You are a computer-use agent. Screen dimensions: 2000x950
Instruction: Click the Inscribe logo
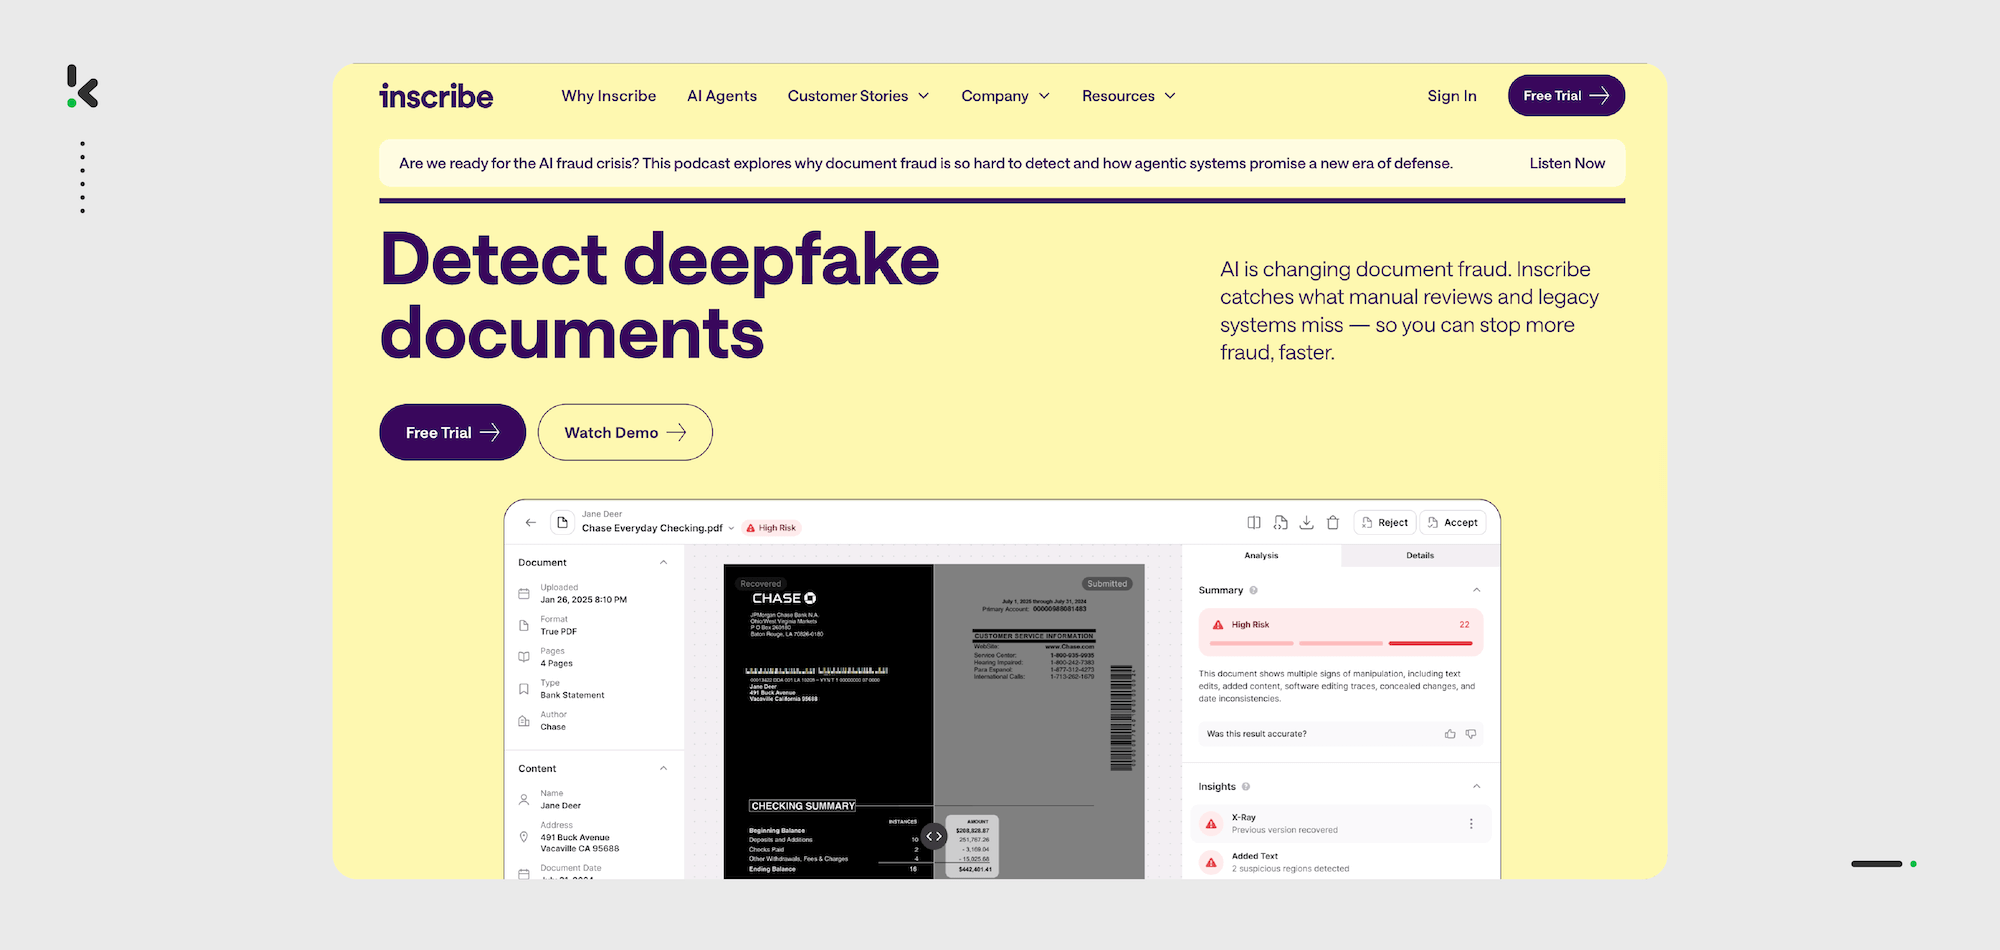pos(436,96)
